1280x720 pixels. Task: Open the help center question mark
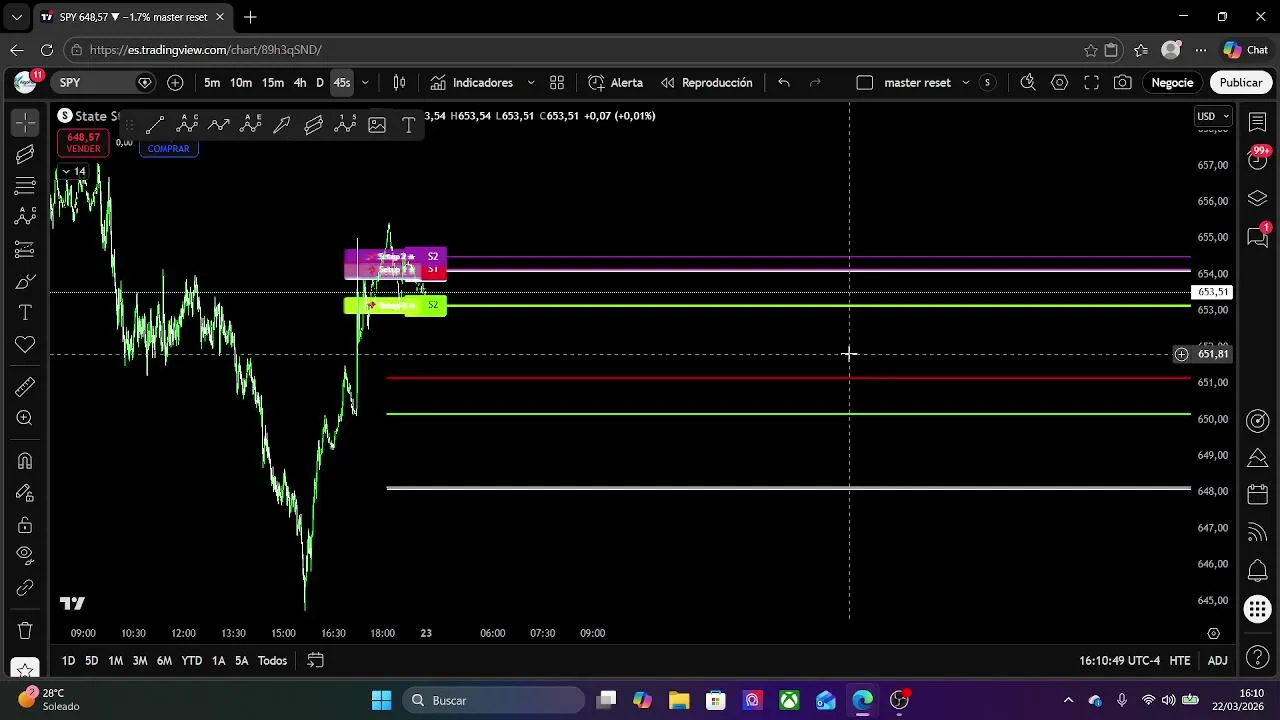1258,657
